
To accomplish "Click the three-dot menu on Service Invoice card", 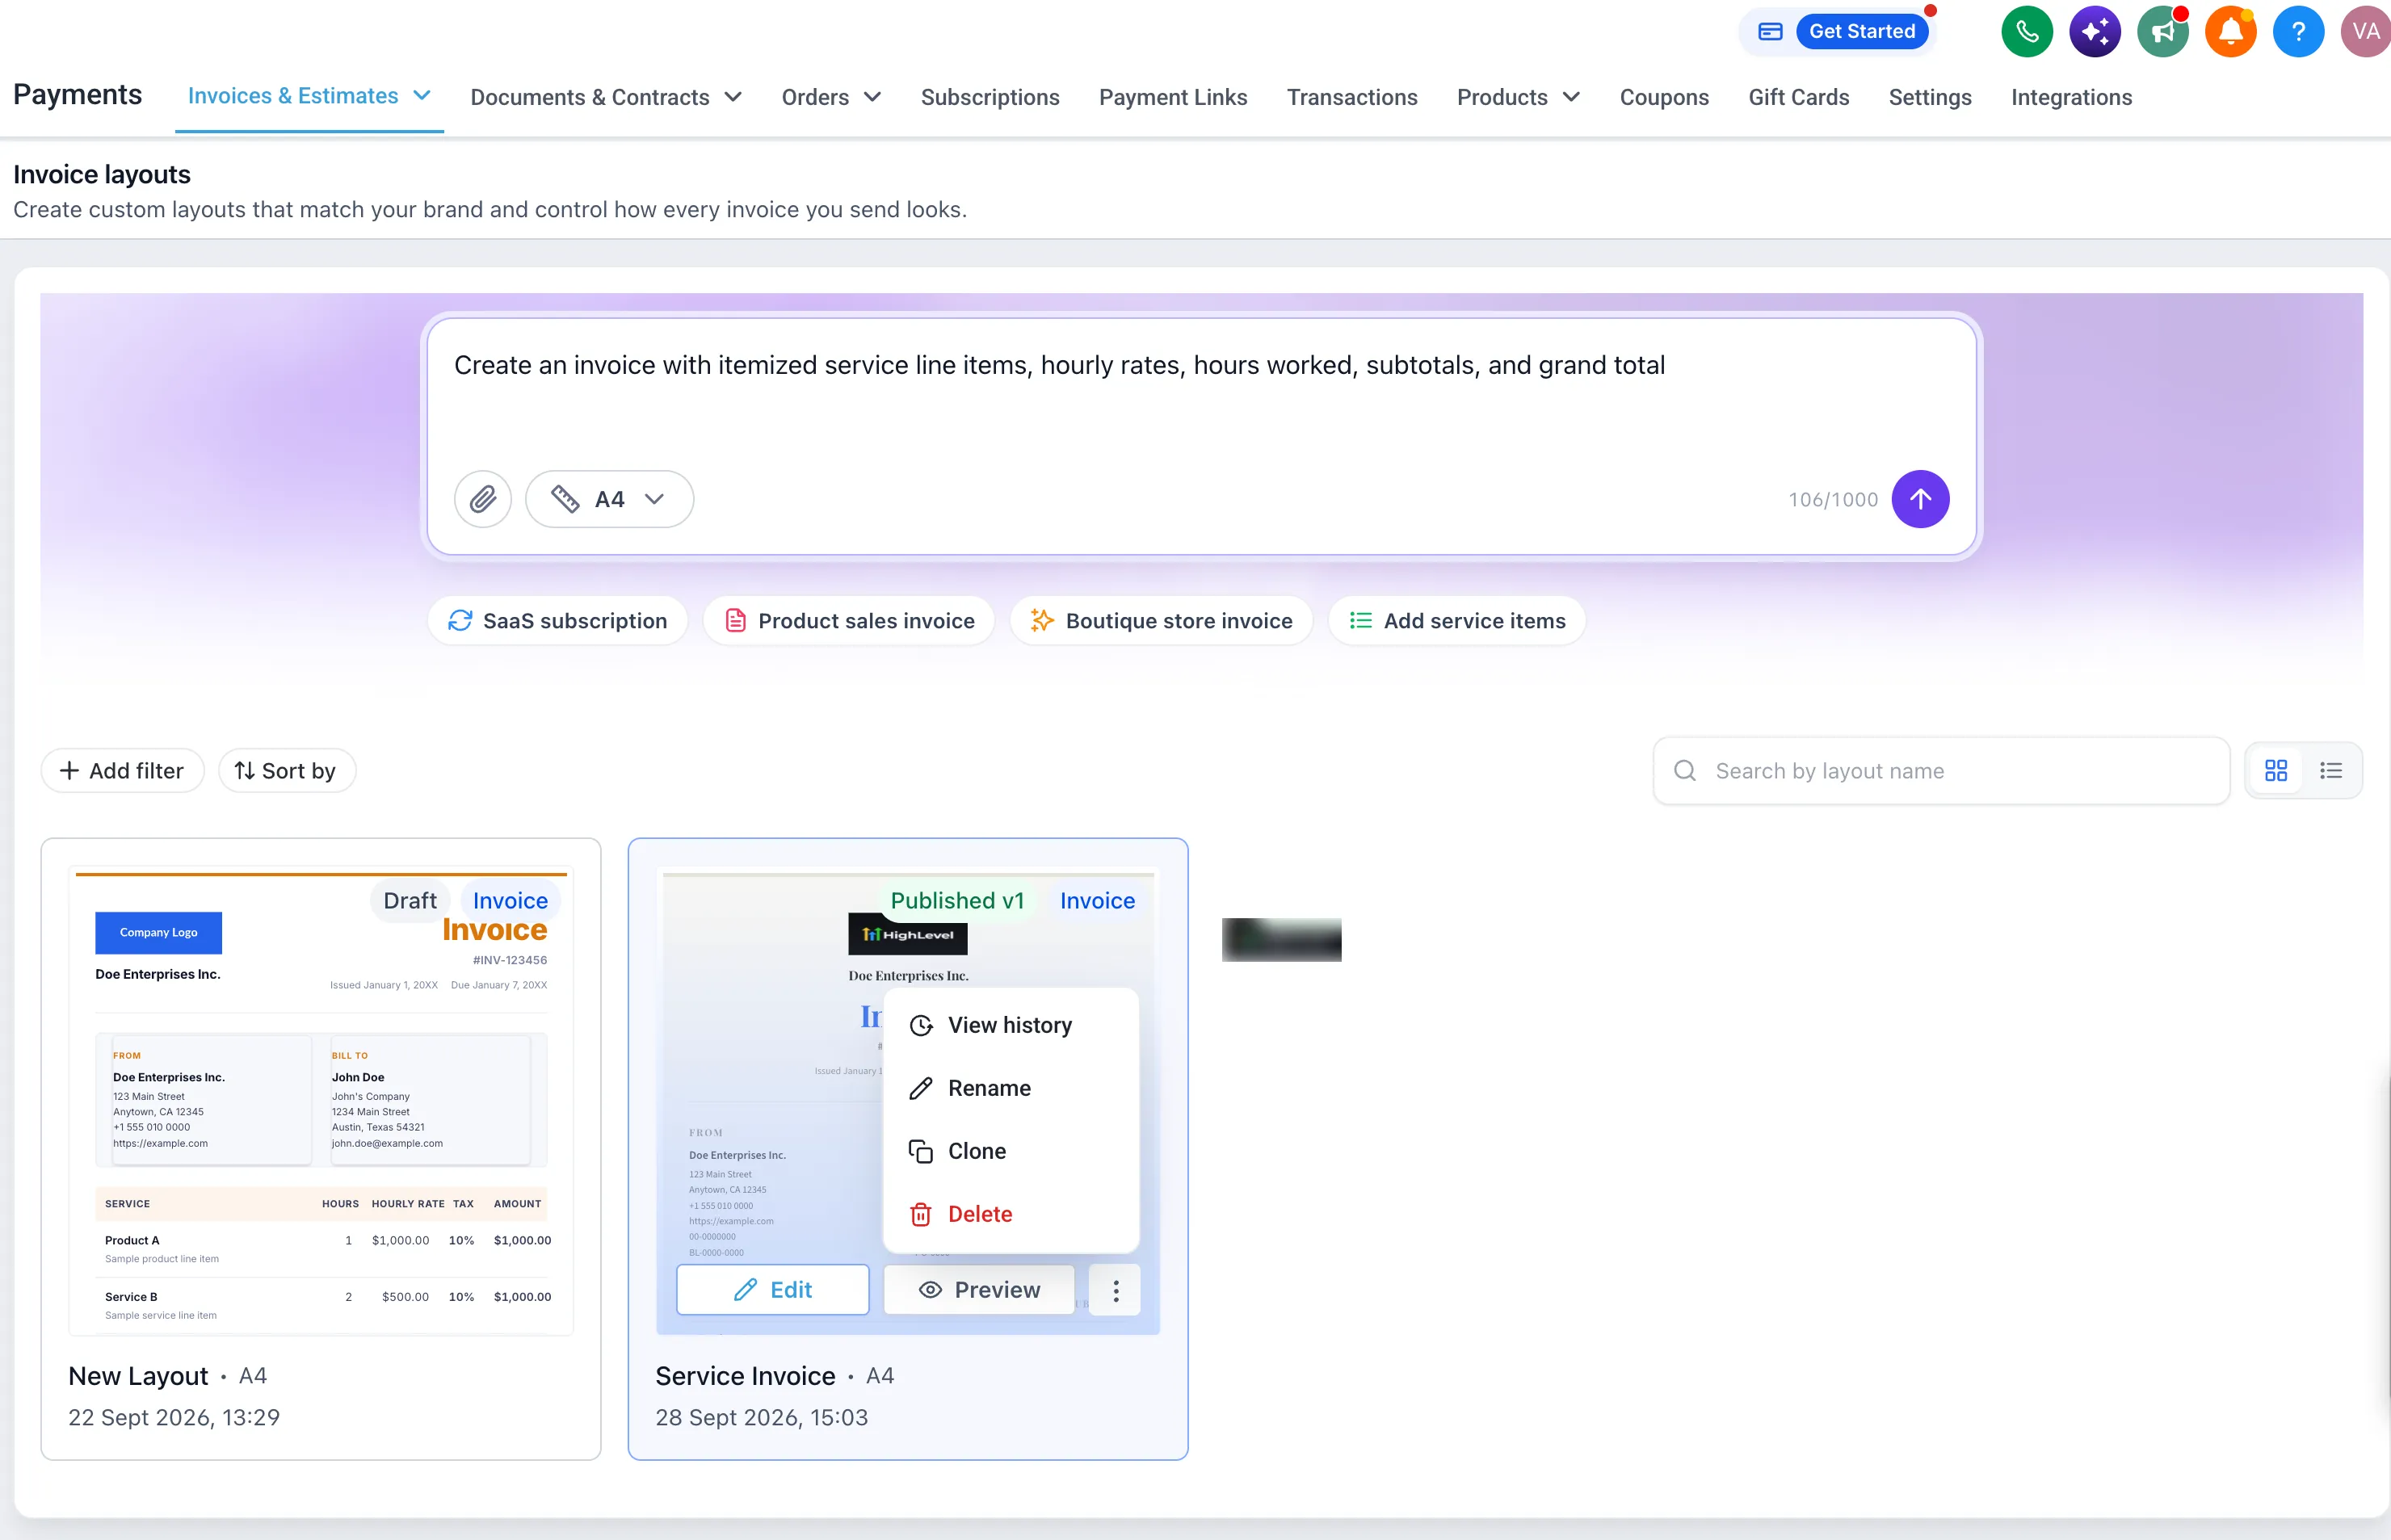I will pyautogui.click(x=1115, y=1289).
